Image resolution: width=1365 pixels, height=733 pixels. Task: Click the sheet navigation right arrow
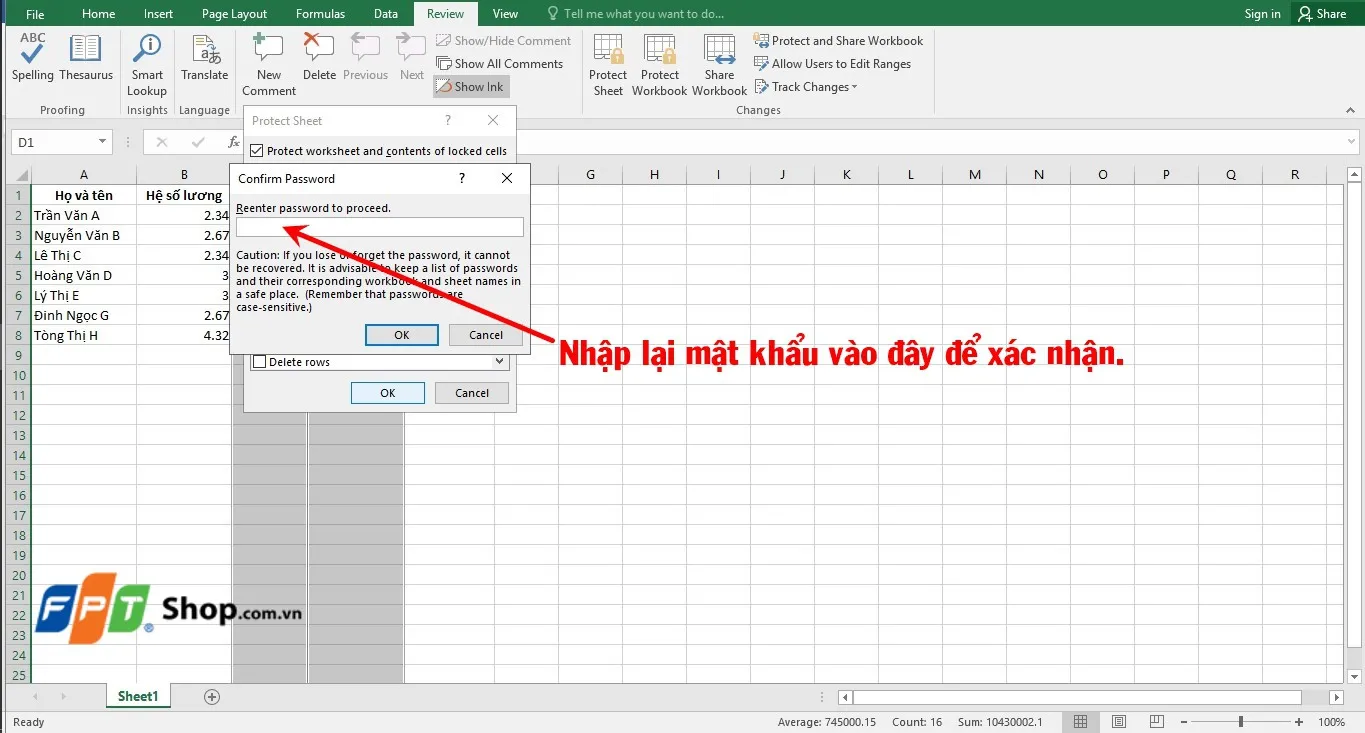[63, 697]
